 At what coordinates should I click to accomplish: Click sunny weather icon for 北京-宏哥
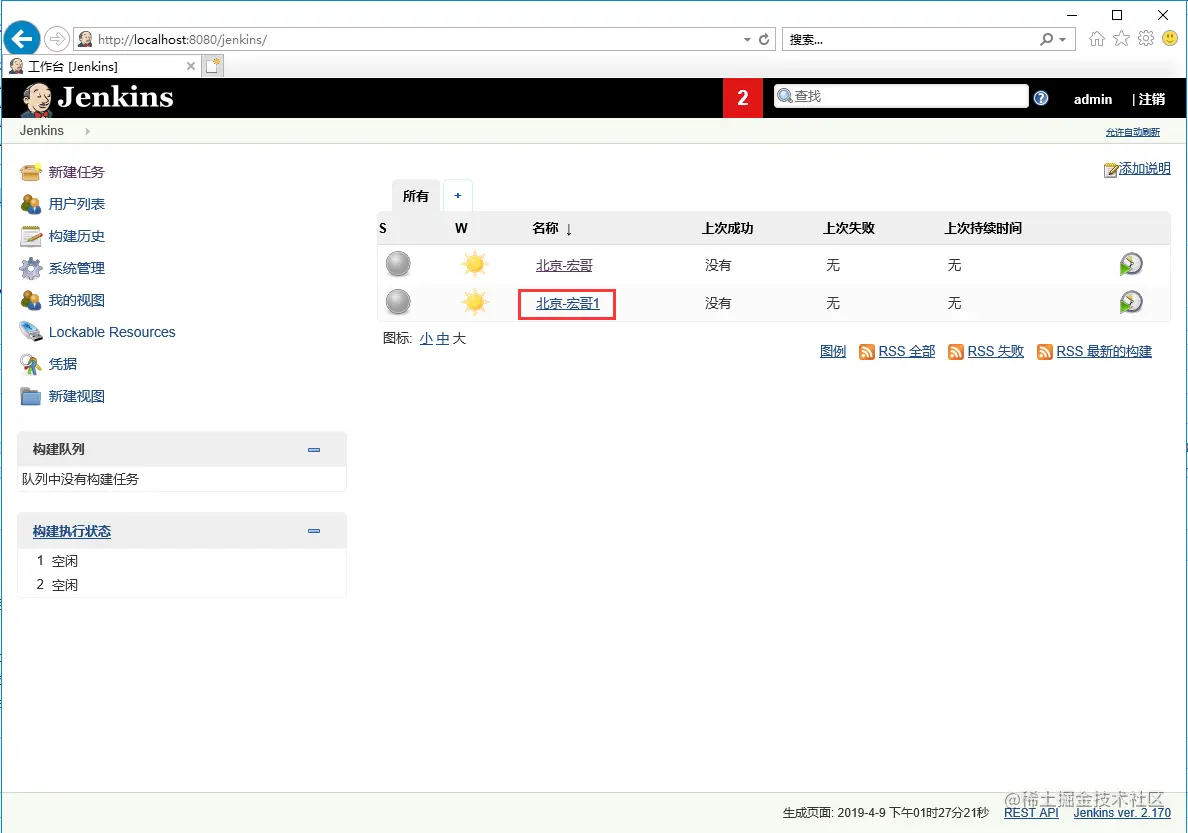tap(475, 265)
